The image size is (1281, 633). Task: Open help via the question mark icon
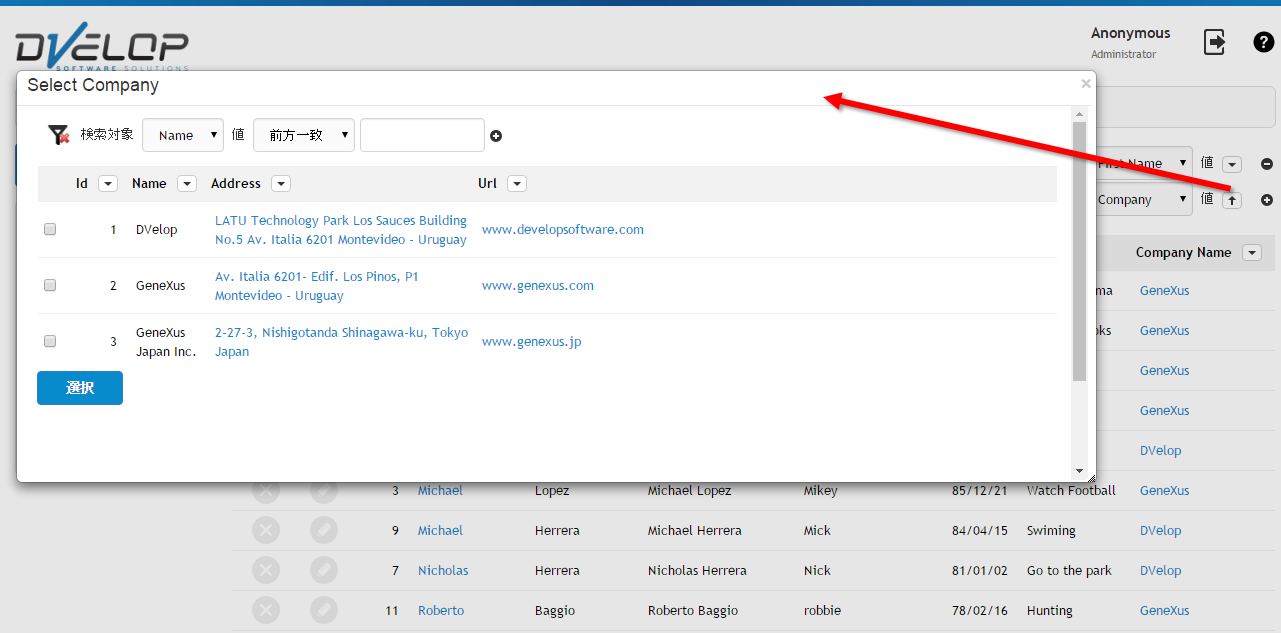click(x=1264, y=42)
